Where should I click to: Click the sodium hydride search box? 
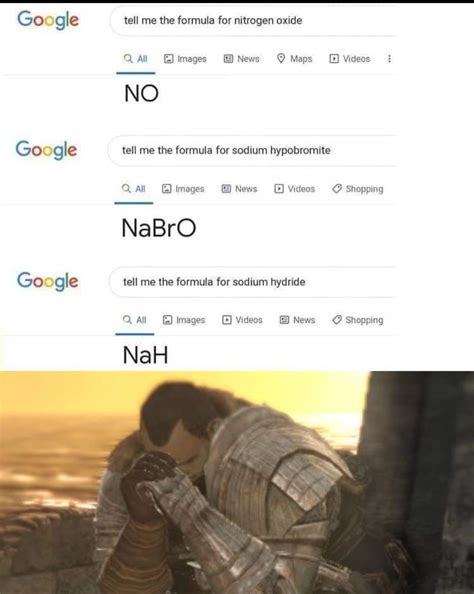252,282
